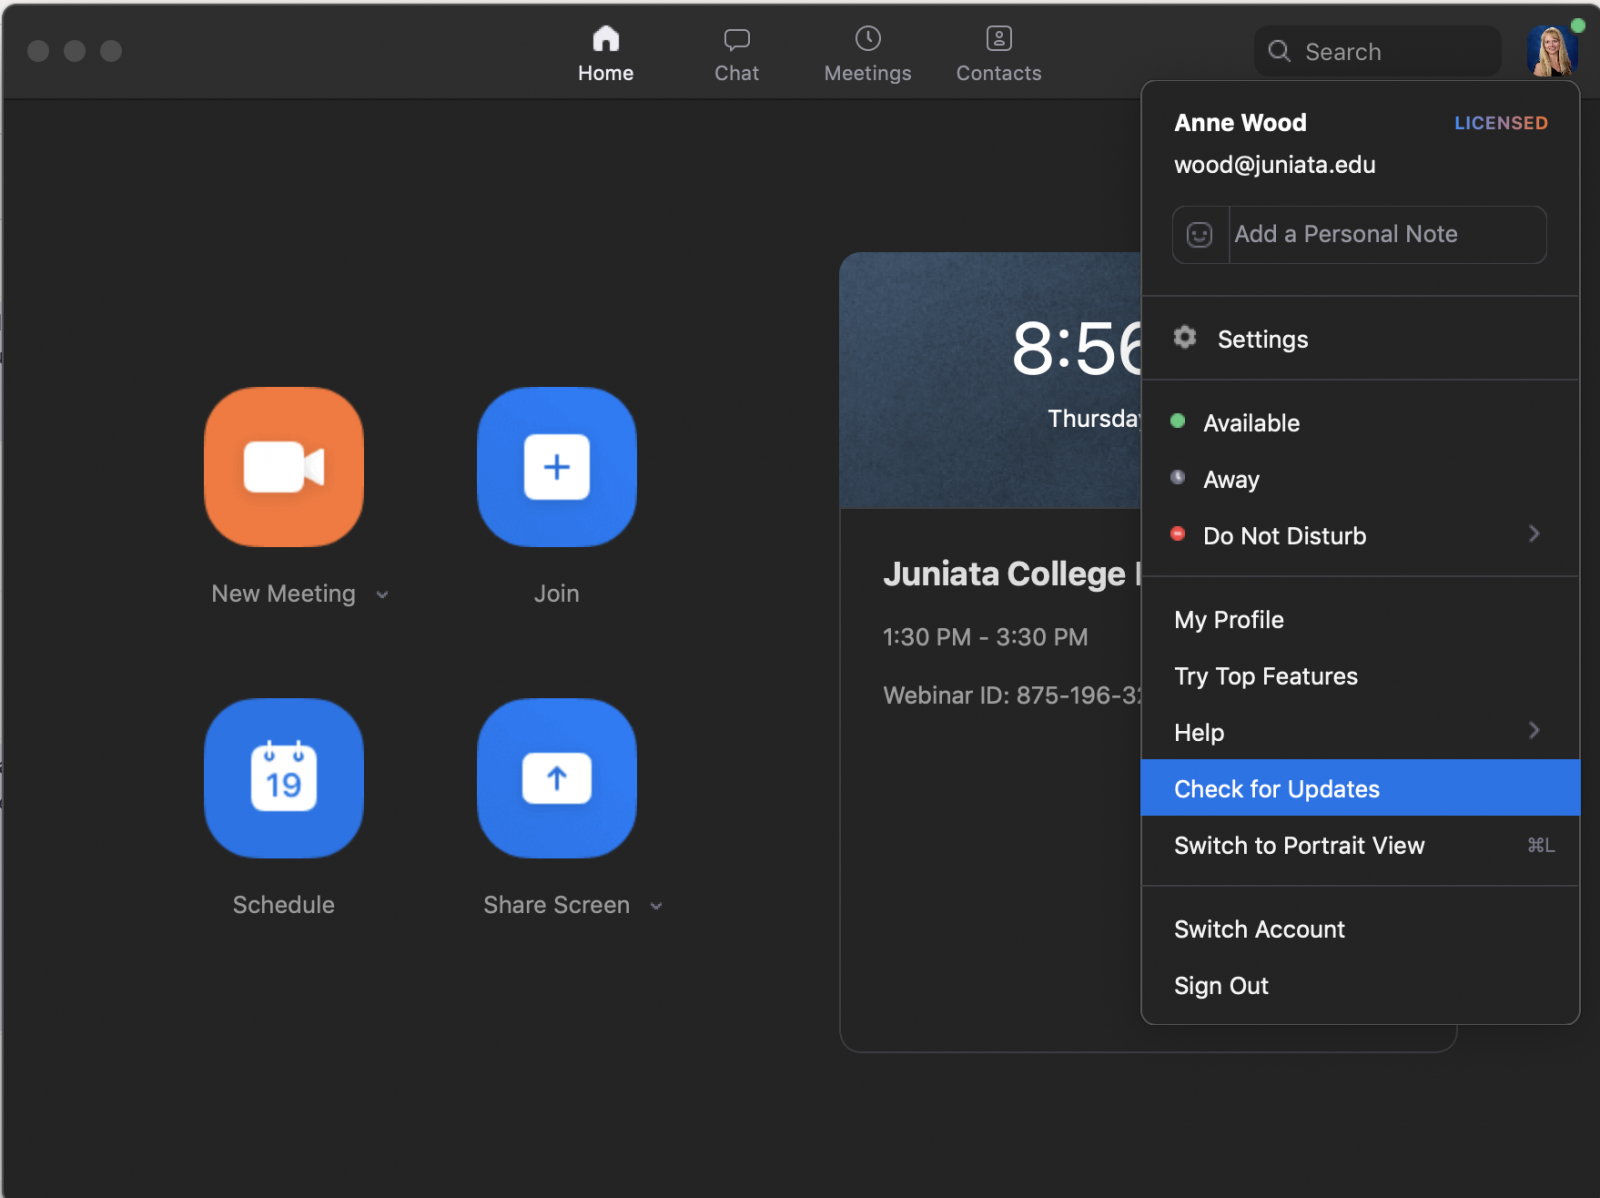The width and height of the screenshot is (1600, 1198).
Task: Click the Share Screen arrow icon
Action: click(x=557, y=778)
